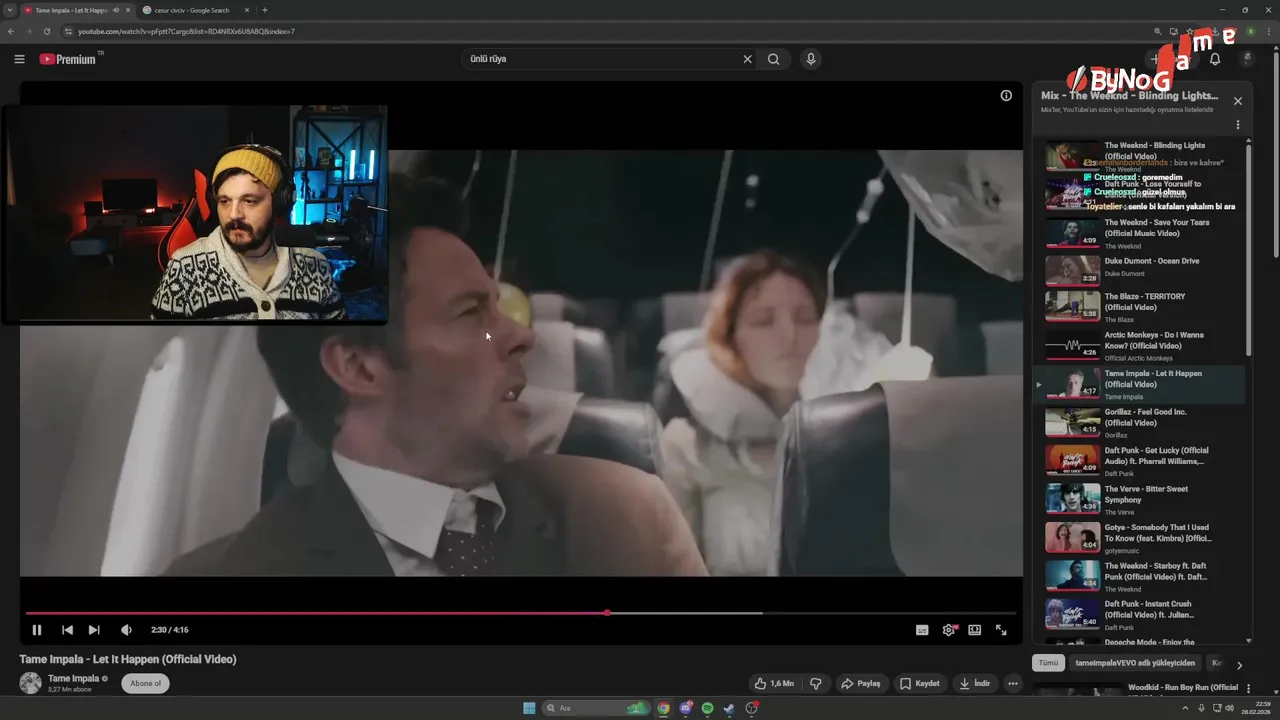Open options for Woodkid - Run Boy Run
Image resolution: width=1280 pixels, height=720 pixels.
(x=1248, y=688)
